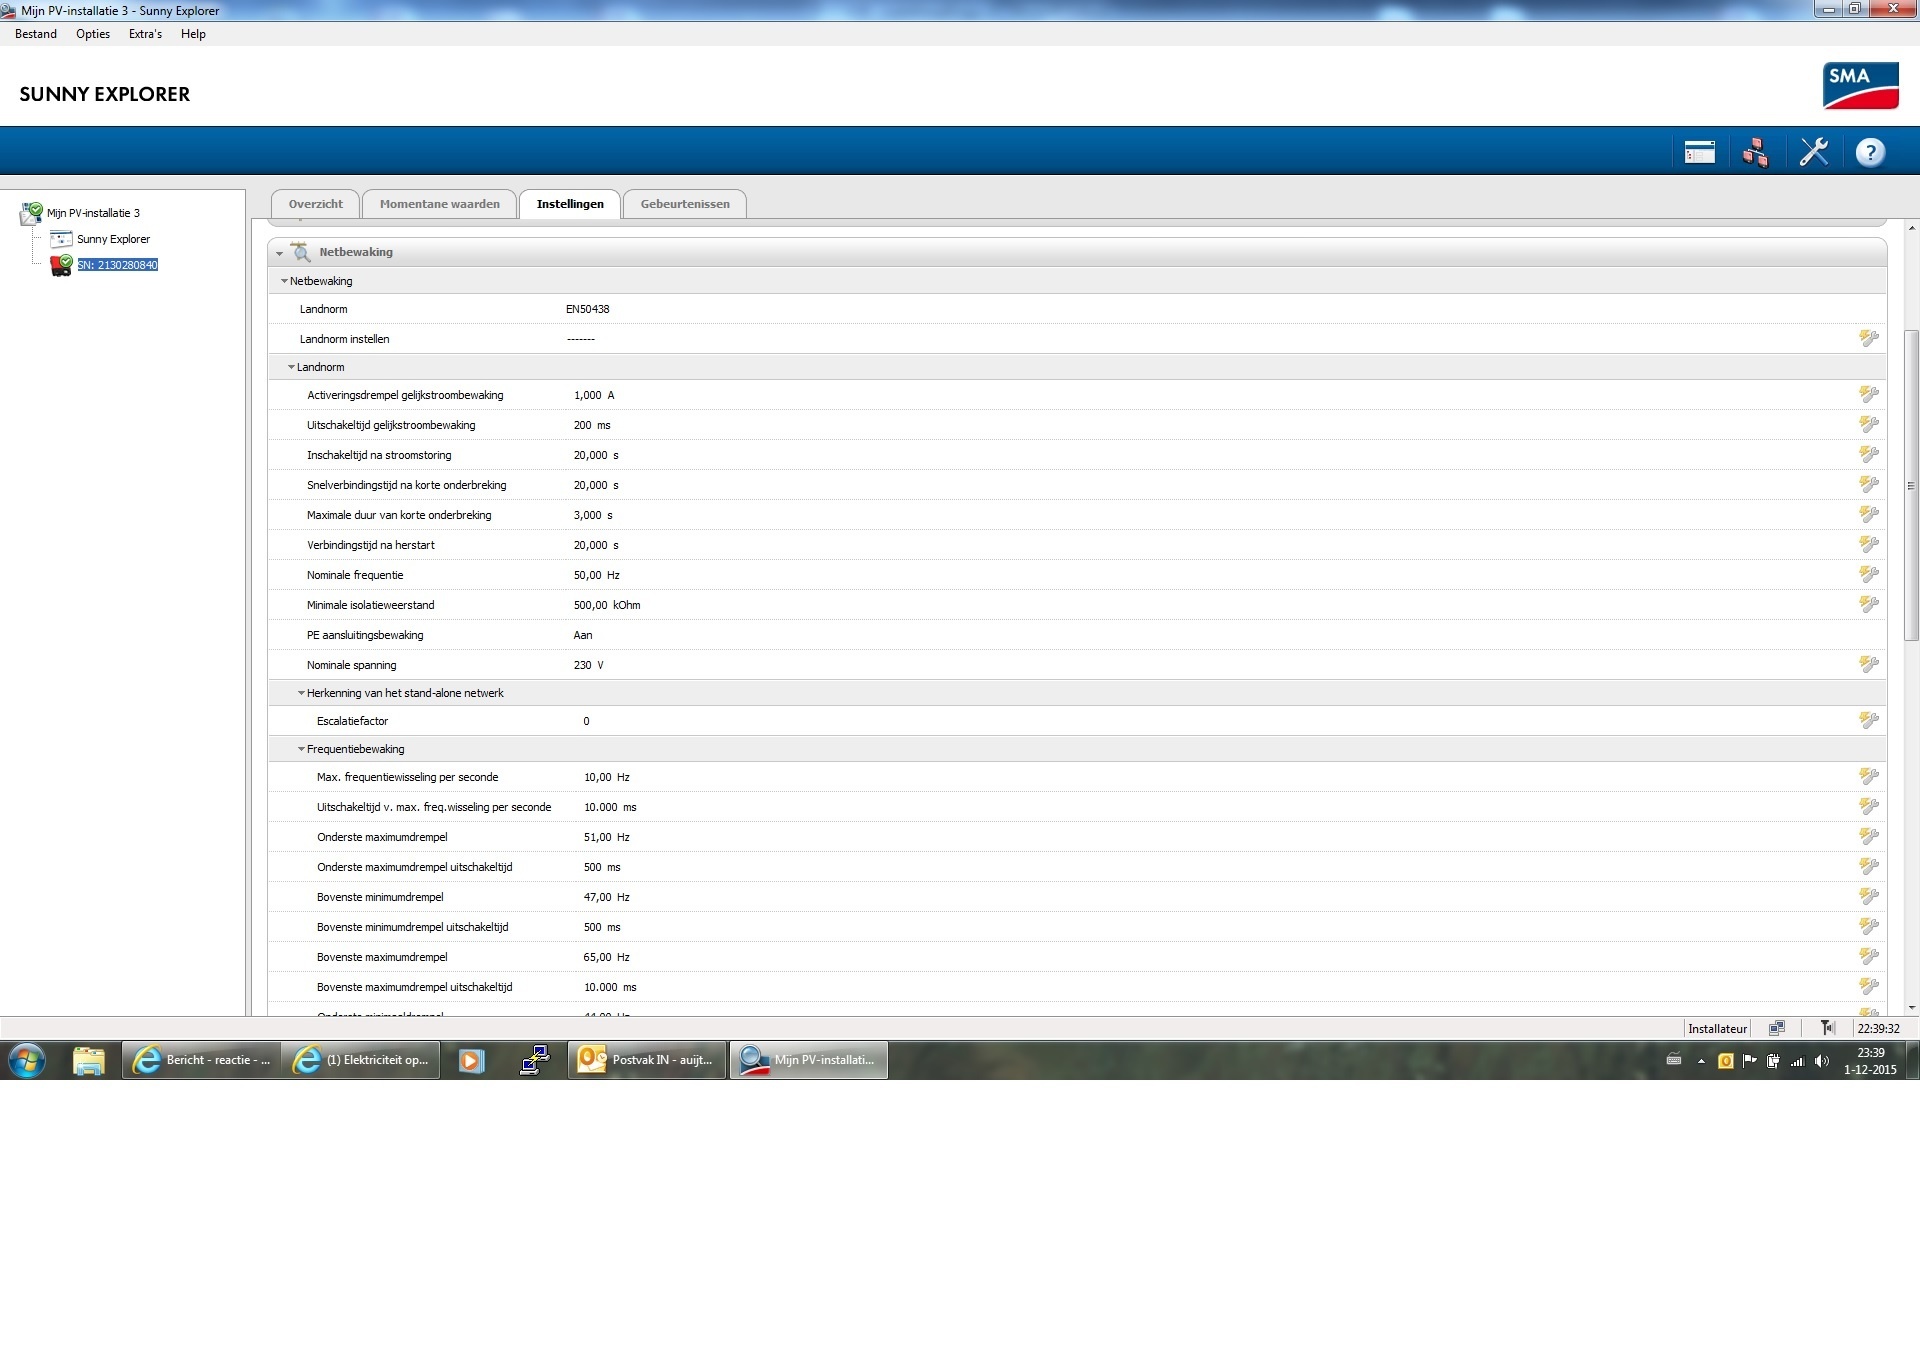This screenshot has height=1368, width=1920.
Task: Click the blue question mark help icon
Action: click(1870, 152)
